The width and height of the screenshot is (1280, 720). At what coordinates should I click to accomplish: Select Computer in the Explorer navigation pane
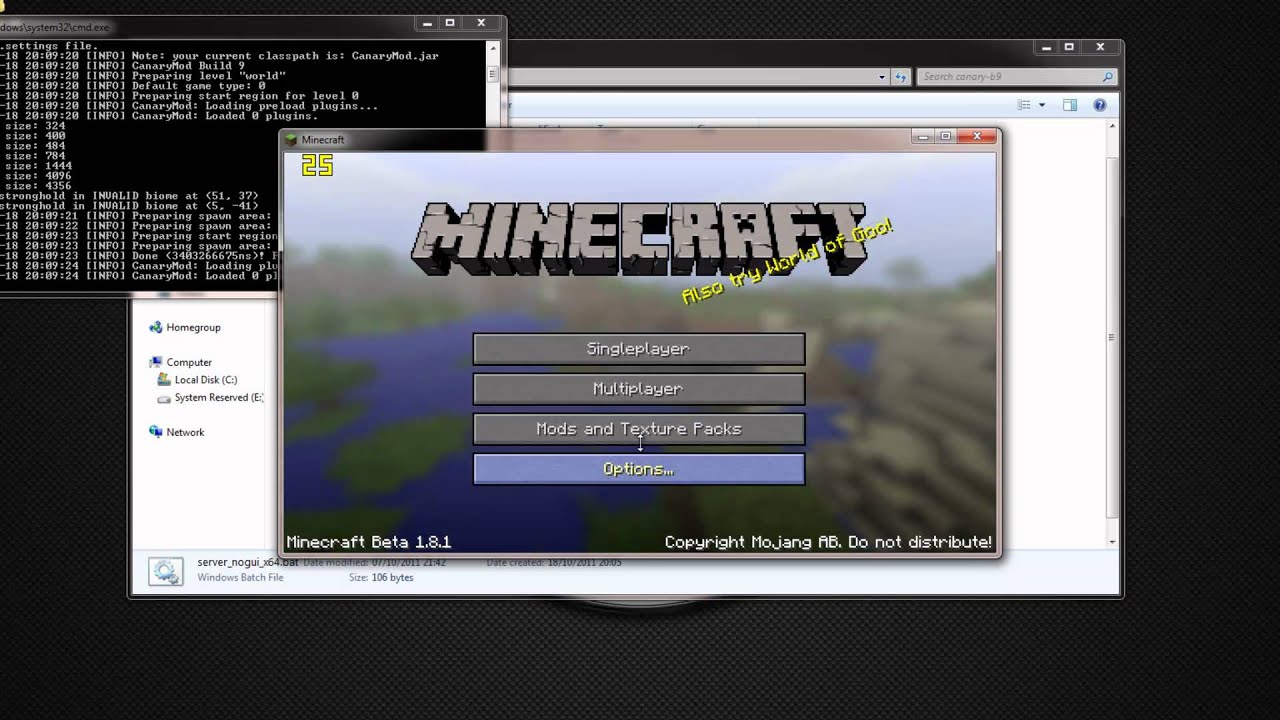(x=189, y=362)
